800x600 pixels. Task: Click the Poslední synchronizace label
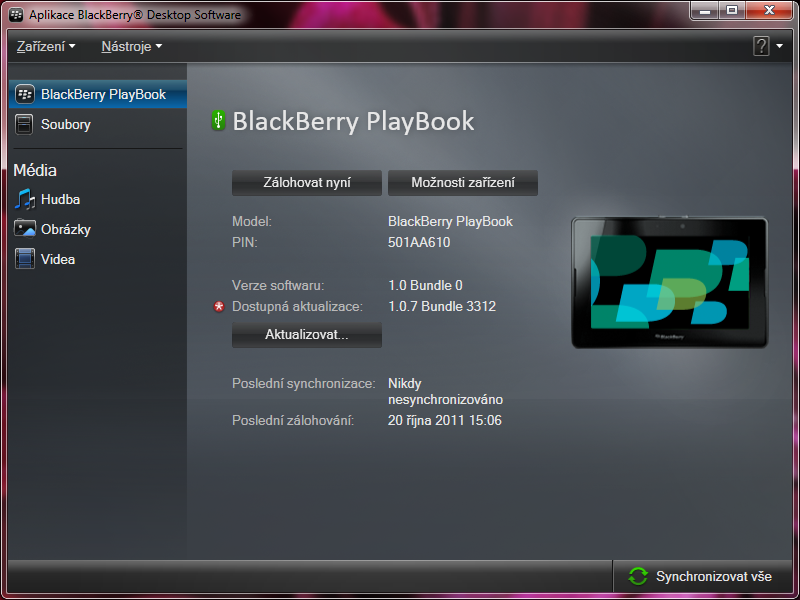pos(304,384)
